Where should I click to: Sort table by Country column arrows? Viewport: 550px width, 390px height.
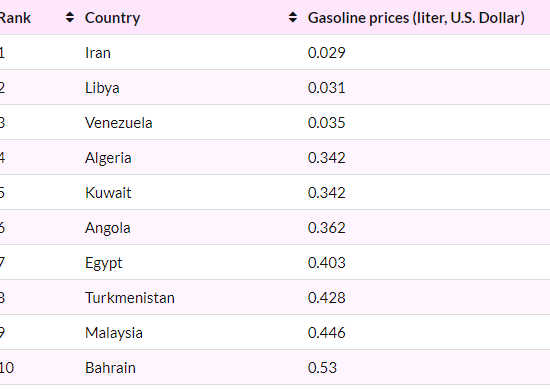click(293, 17)
